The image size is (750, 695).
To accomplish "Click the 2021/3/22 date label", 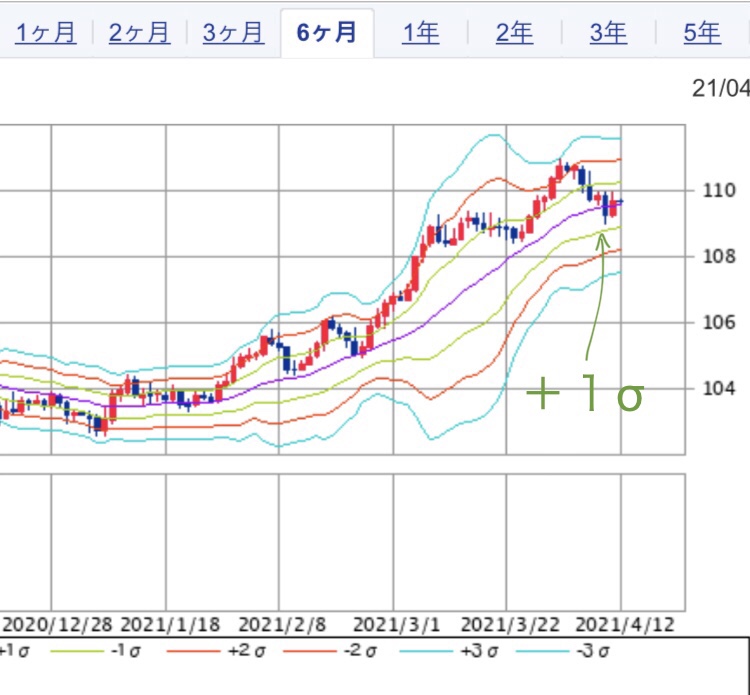I will click(510, 625).
